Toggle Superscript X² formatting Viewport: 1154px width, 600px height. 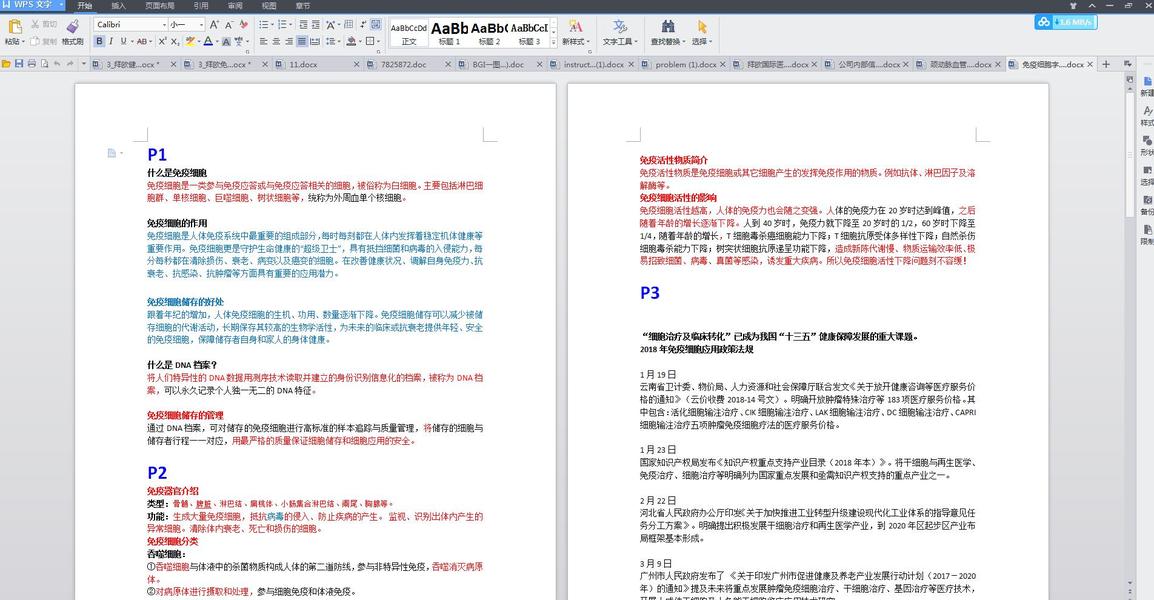coord(162,41)
